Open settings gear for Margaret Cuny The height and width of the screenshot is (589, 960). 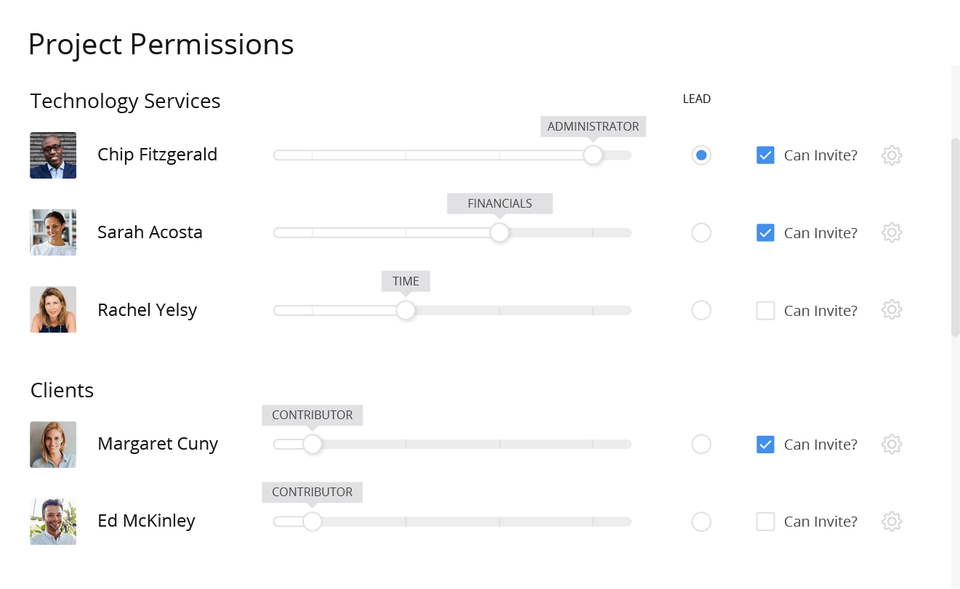(x=891, y=444)
